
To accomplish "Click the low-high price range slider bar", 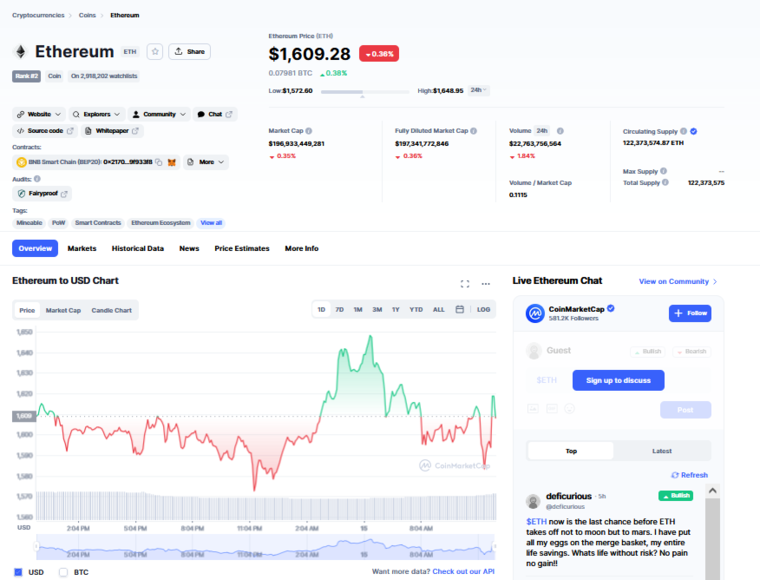I will point(365,92).
